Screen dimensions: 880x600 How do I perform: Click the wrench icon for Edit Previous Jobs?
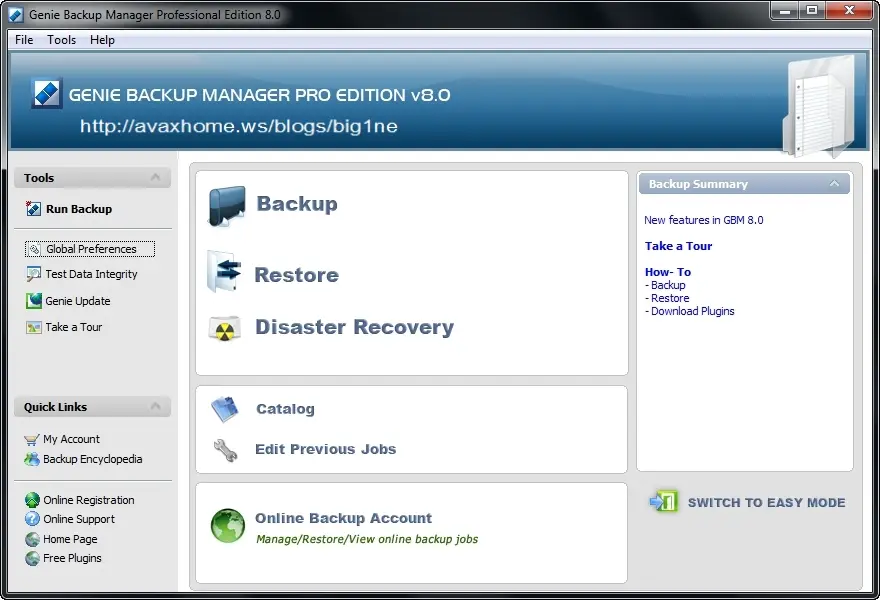pyautogui.click(x=226, y=450)
